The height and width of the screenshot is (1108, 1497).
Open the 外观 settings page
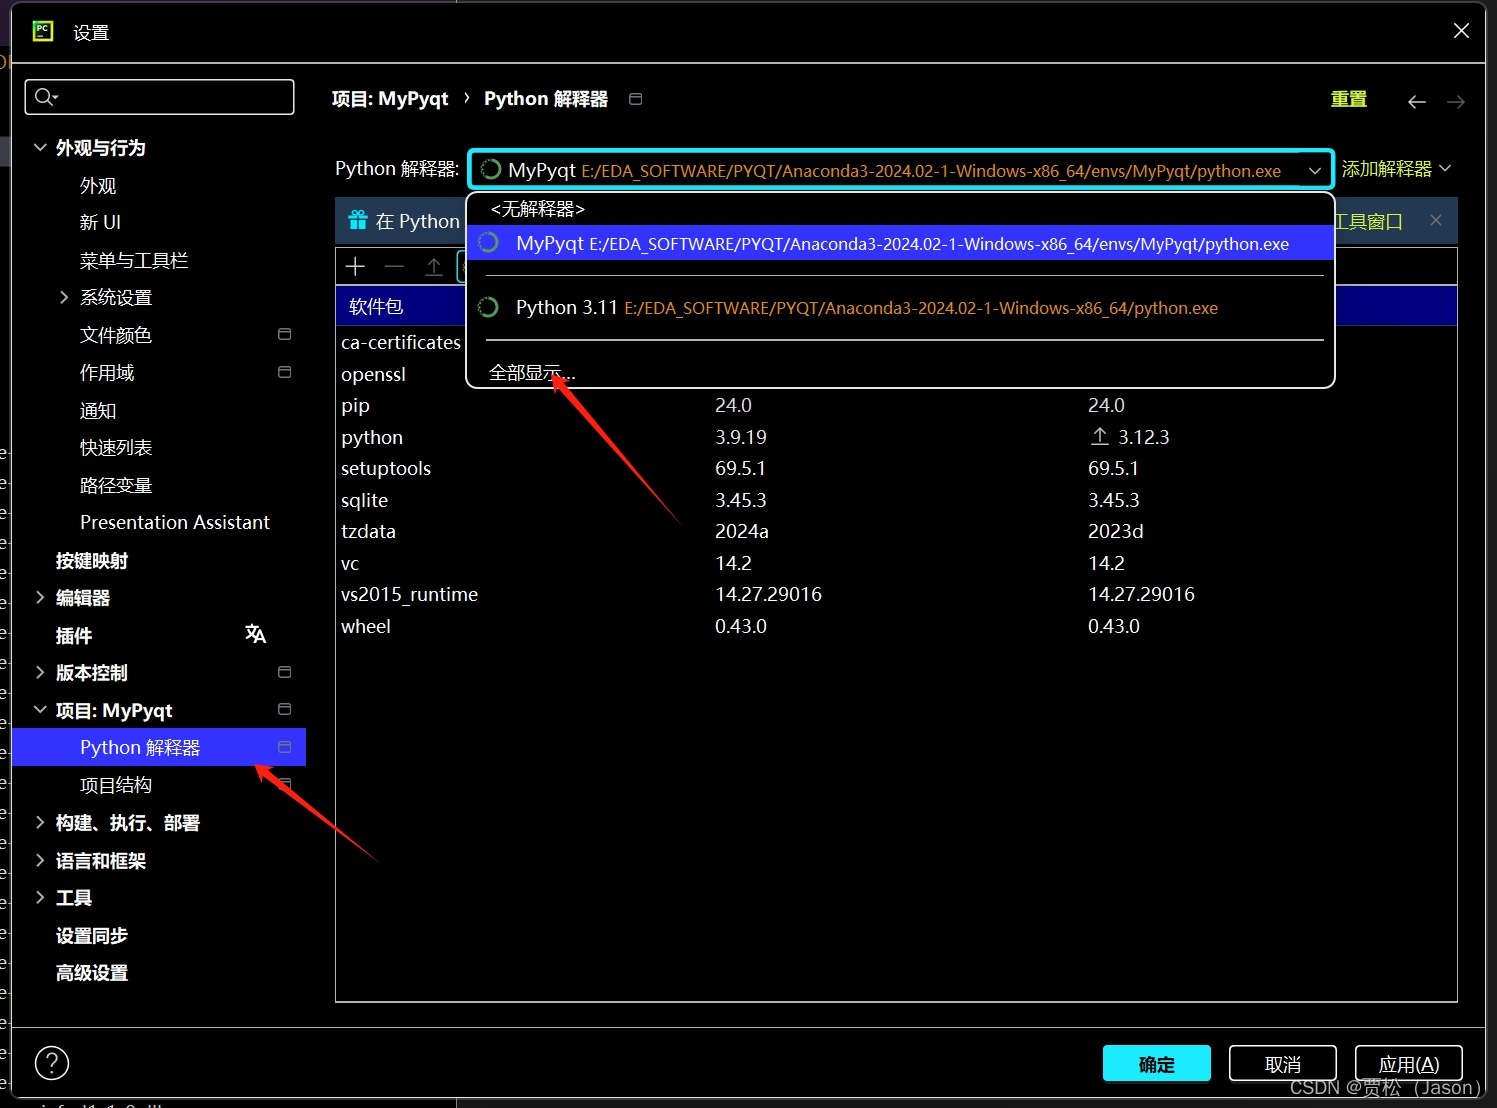(98, 185)
